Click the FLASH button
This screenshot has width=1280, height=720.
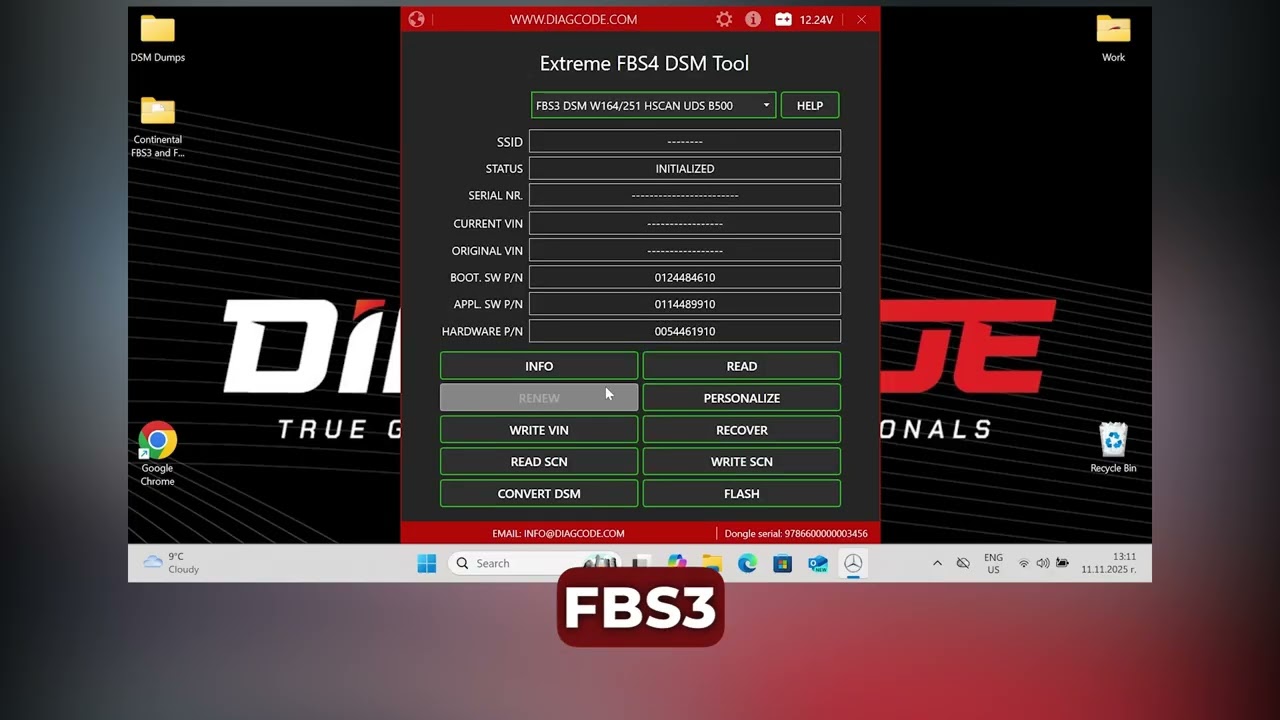click(742, 494)
